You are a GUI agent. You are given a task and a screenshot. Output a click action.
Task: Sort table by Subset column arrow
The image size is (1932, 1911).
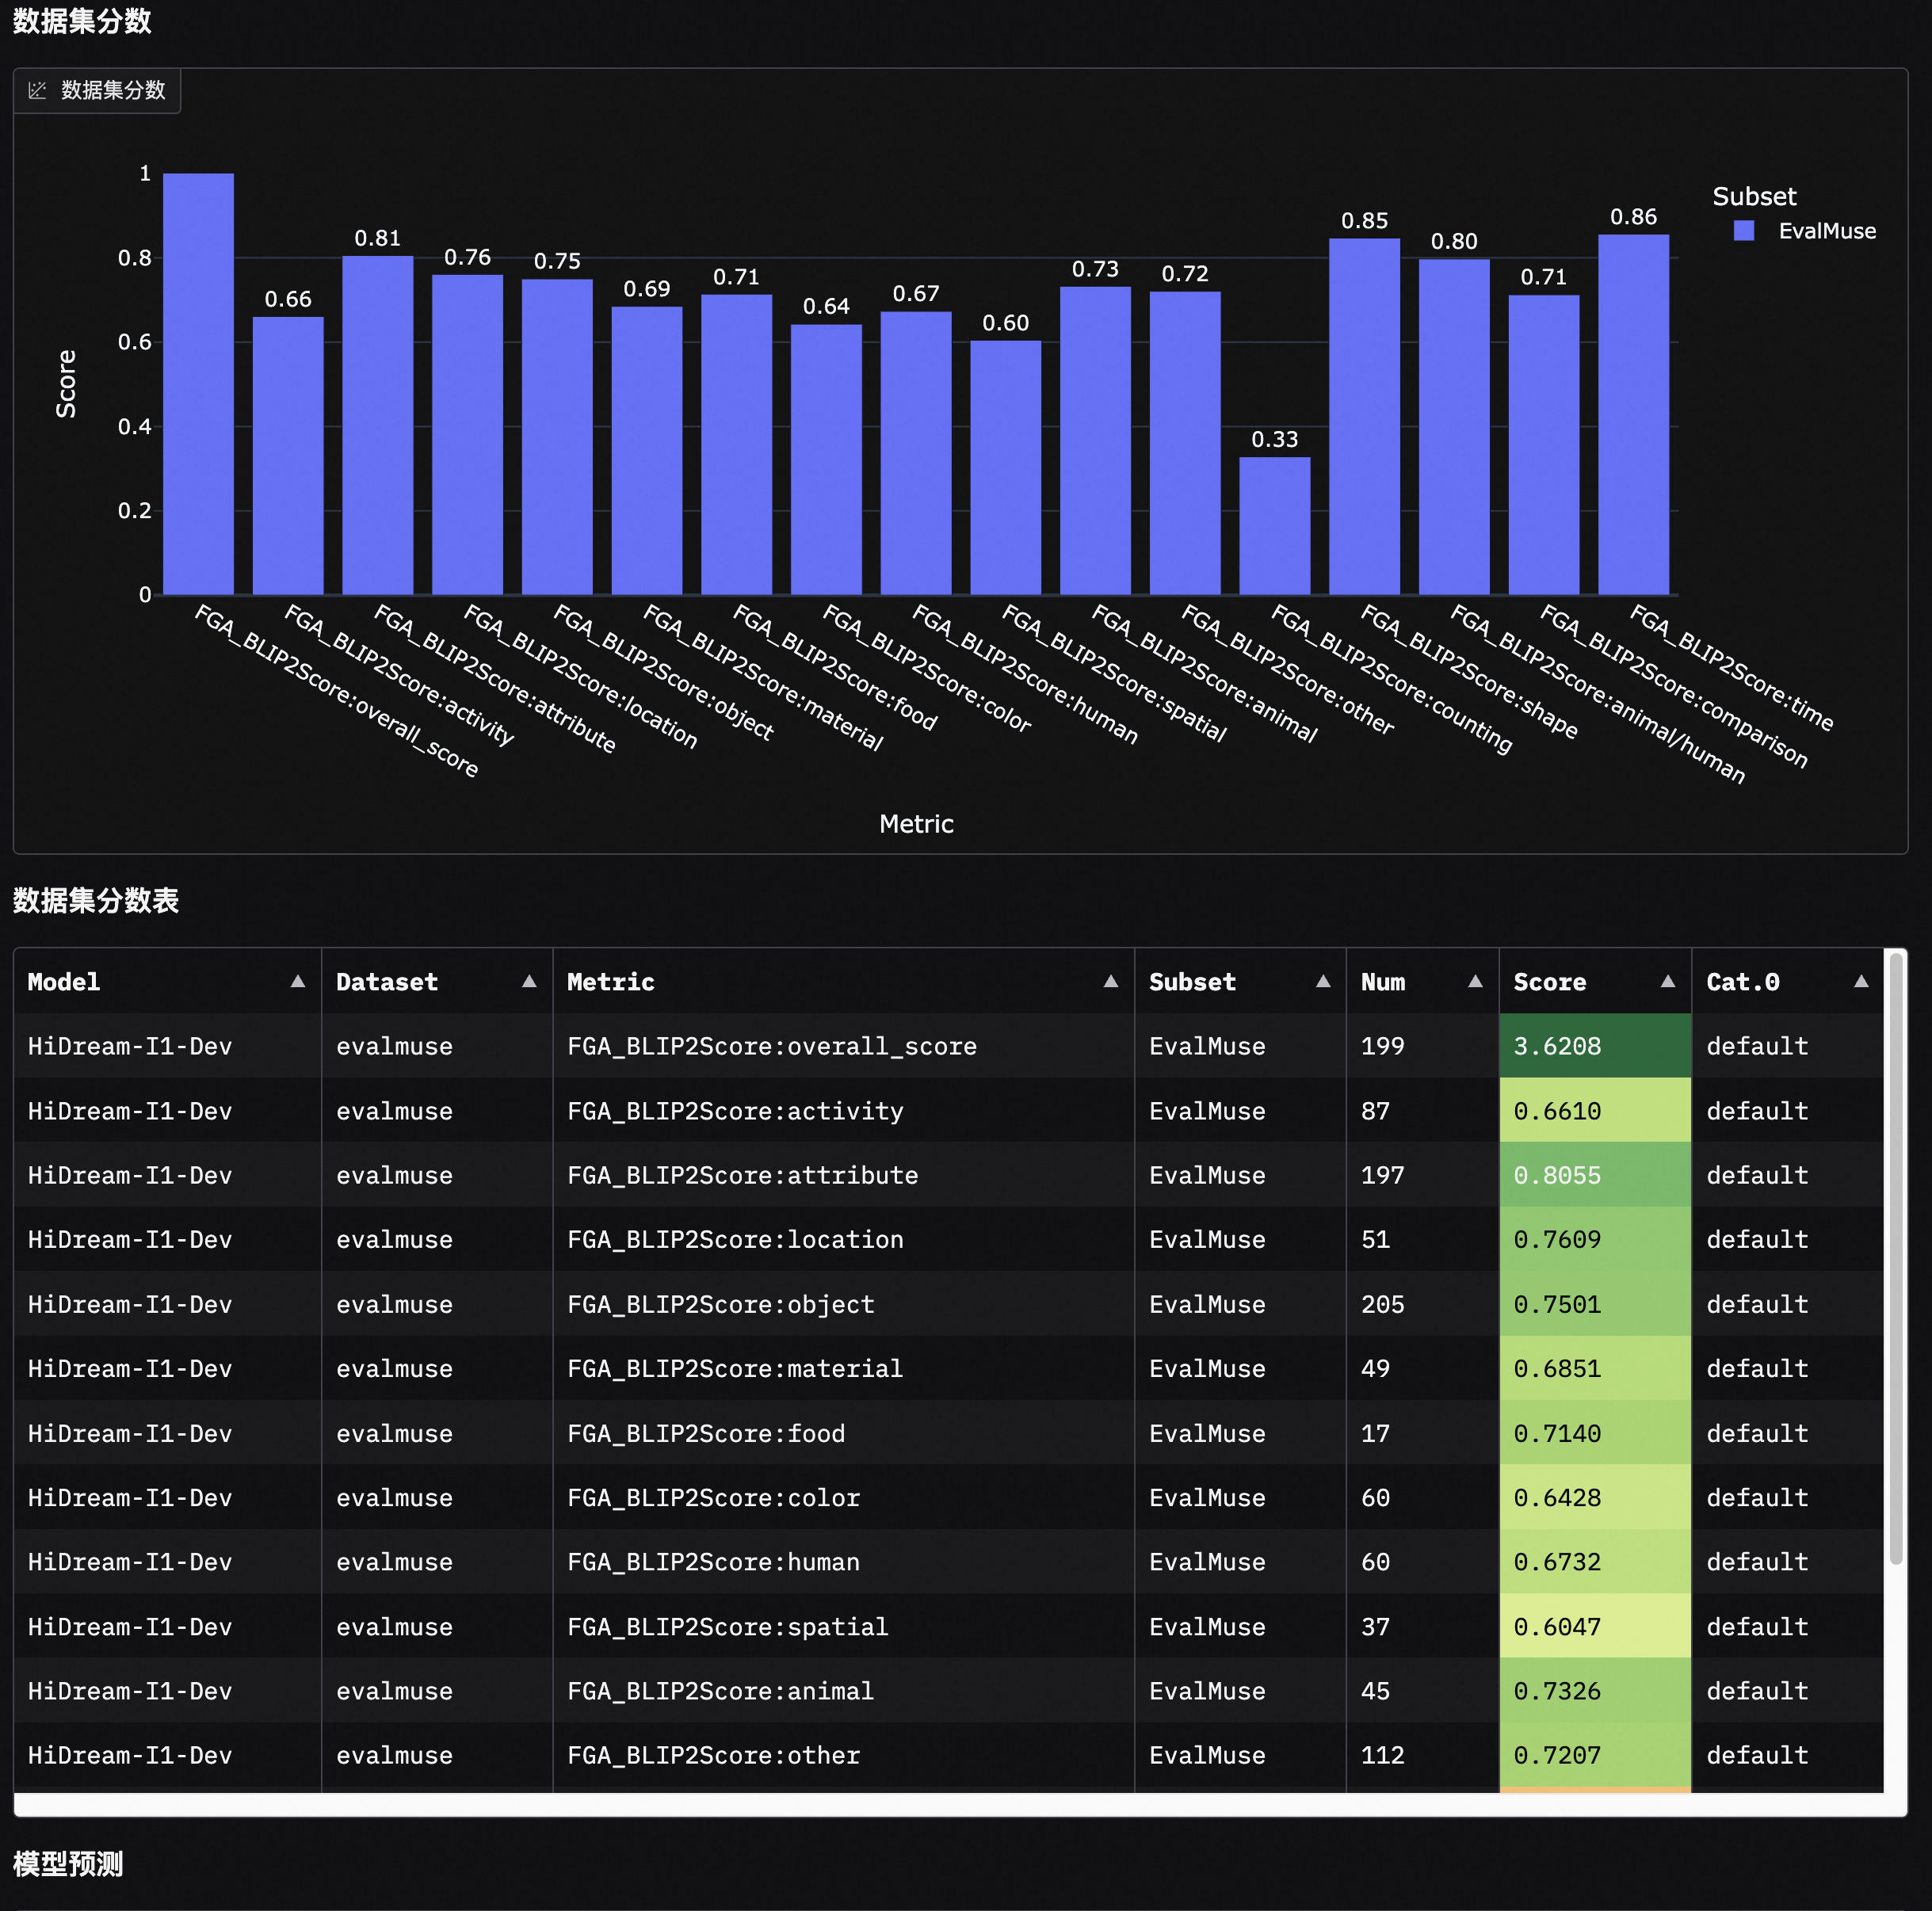[x=1323, y=981]
